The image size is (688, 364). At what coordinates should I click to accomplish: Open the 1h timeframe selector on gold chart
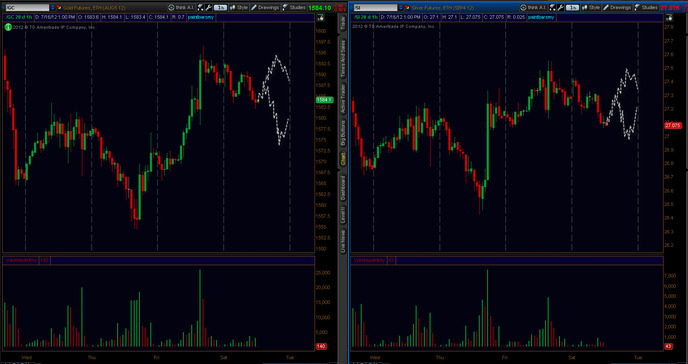pyautogui.click(x=220, y=7)
